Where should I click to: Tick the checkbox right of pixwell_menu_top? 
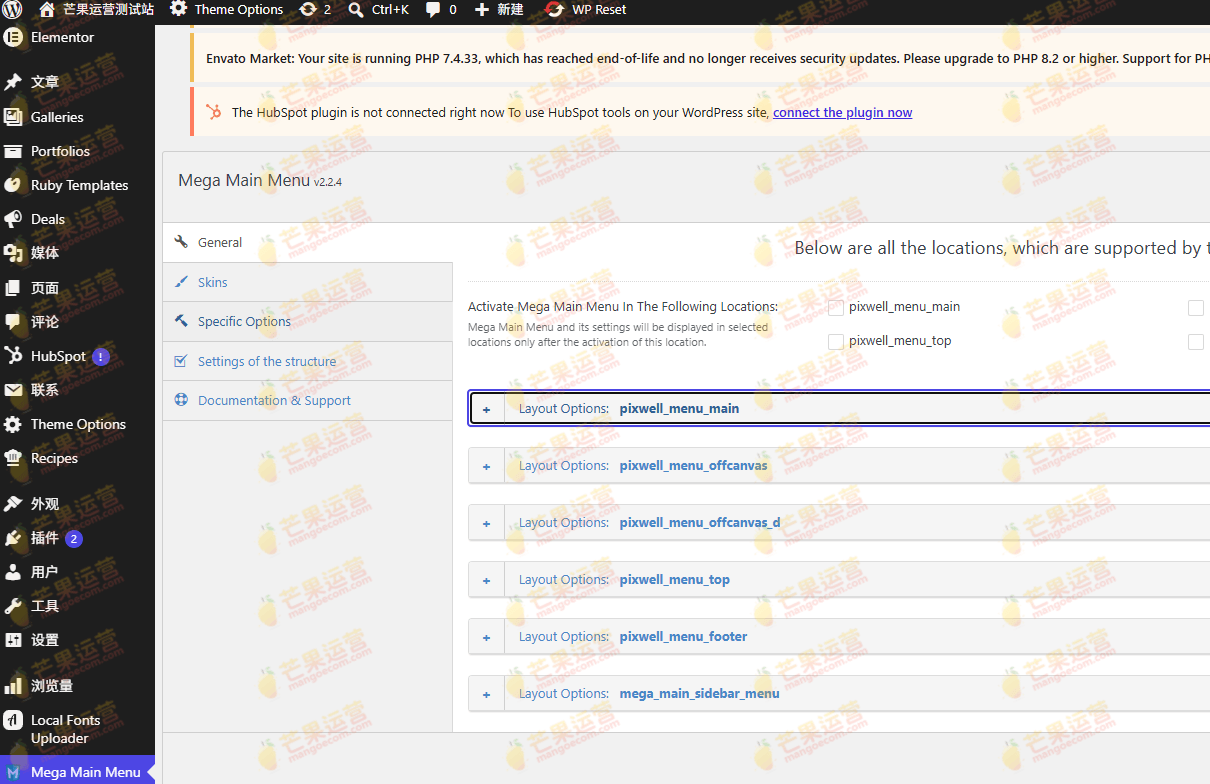click(1196, 342)
